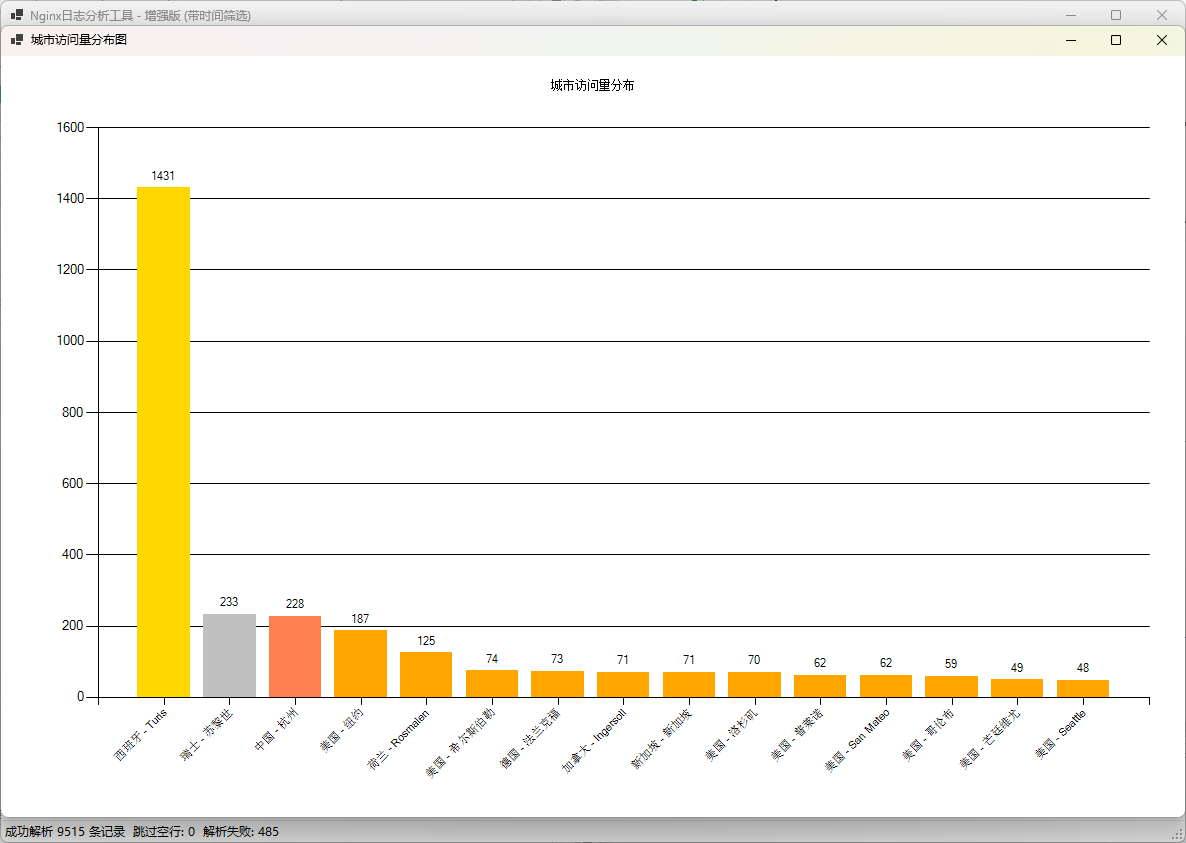This screenshot has height=843, width=1186.
Task: Click the status bar parse result text
Action: click(142, 831)
